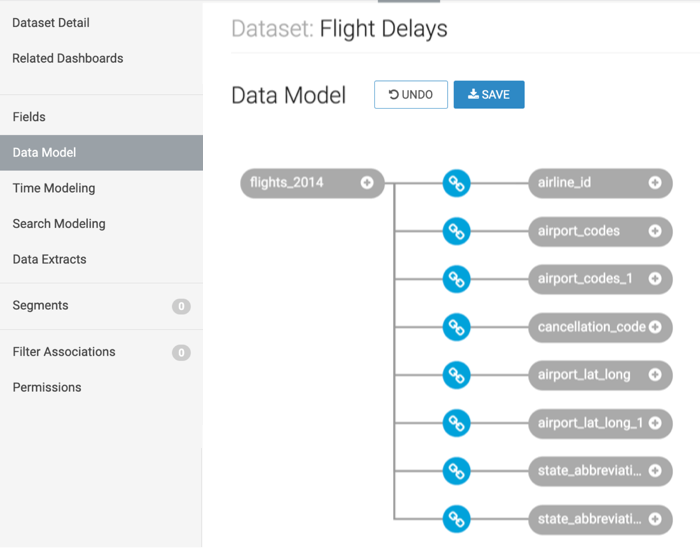Select the join icon for airport_lat_long
The height and width of the screenshot is (549, 700).
tap(456, 375)
